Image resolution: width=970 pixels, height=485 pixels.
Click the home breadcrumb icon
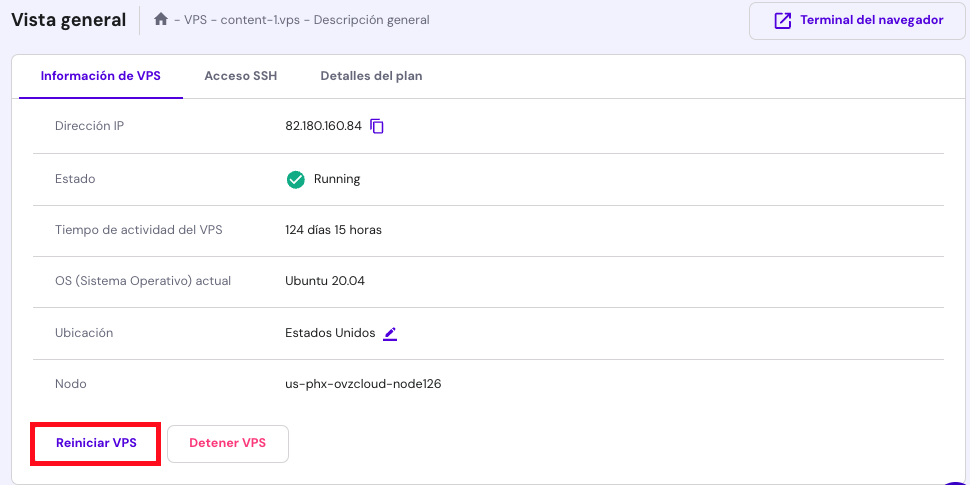point(161,19)
